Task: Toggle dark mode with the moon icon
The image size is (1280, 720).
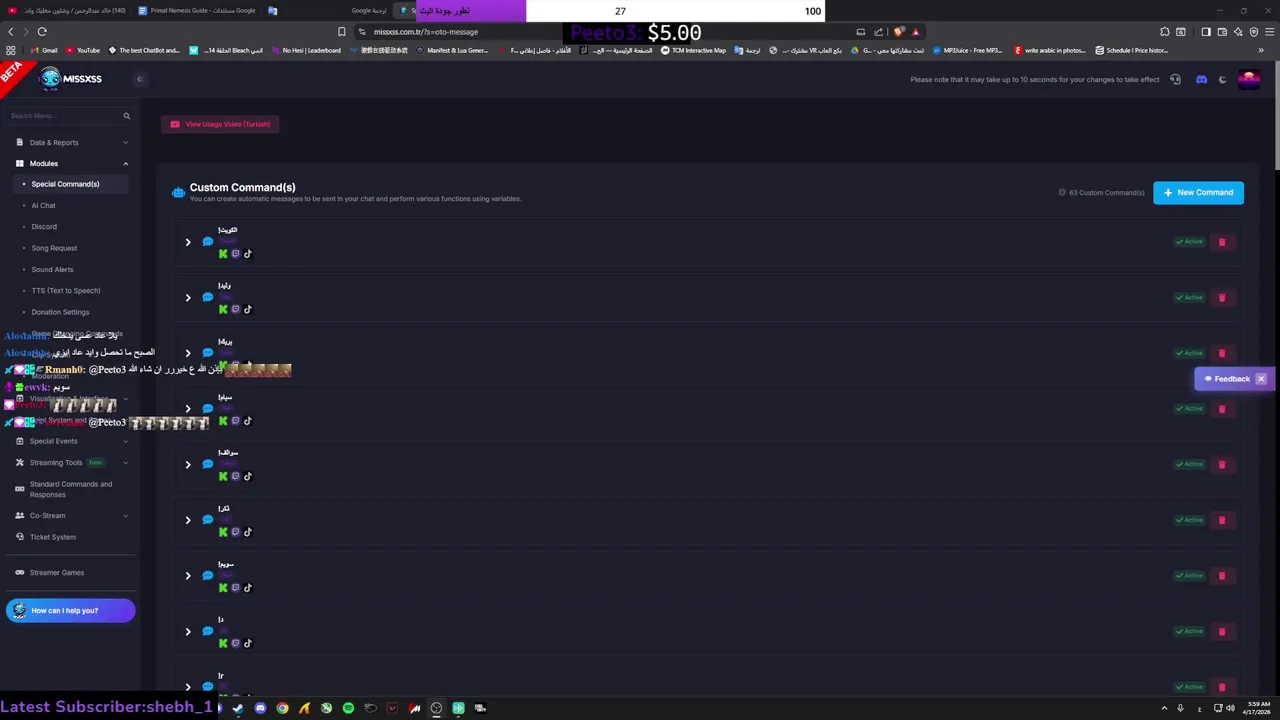Action: click(x=1222, y=80)
